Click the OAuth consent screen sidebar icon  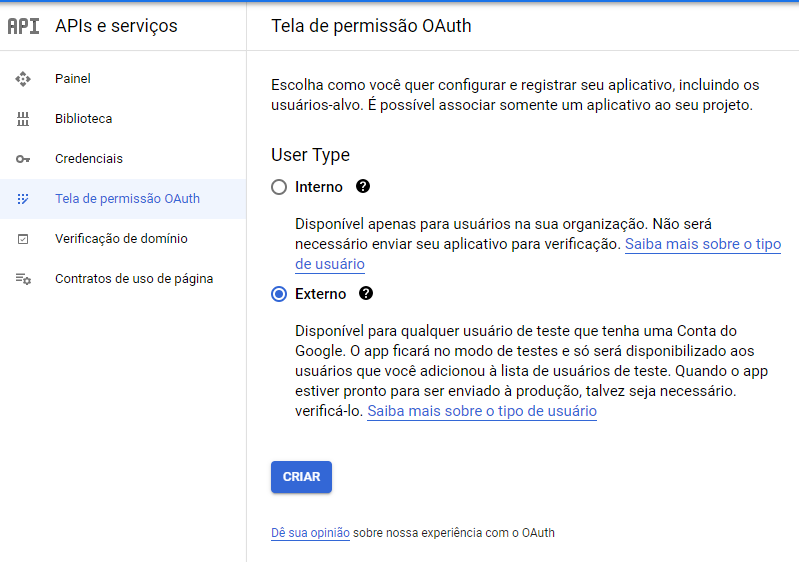coord(23,199)
